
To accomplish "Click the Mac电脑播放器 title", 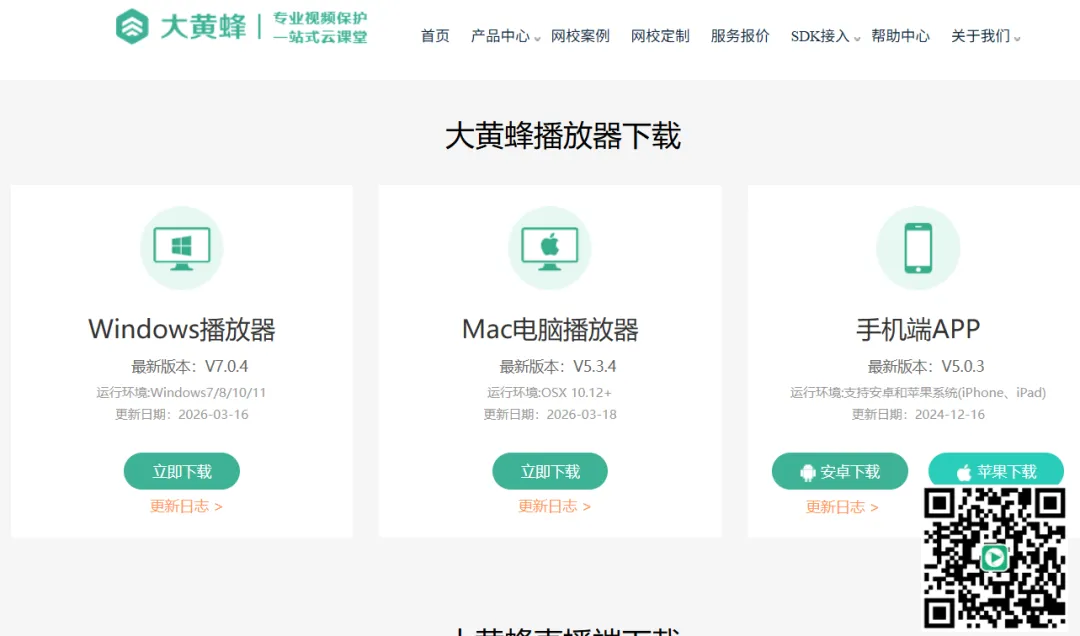I will pyautogui.click(x=550, y=329).
